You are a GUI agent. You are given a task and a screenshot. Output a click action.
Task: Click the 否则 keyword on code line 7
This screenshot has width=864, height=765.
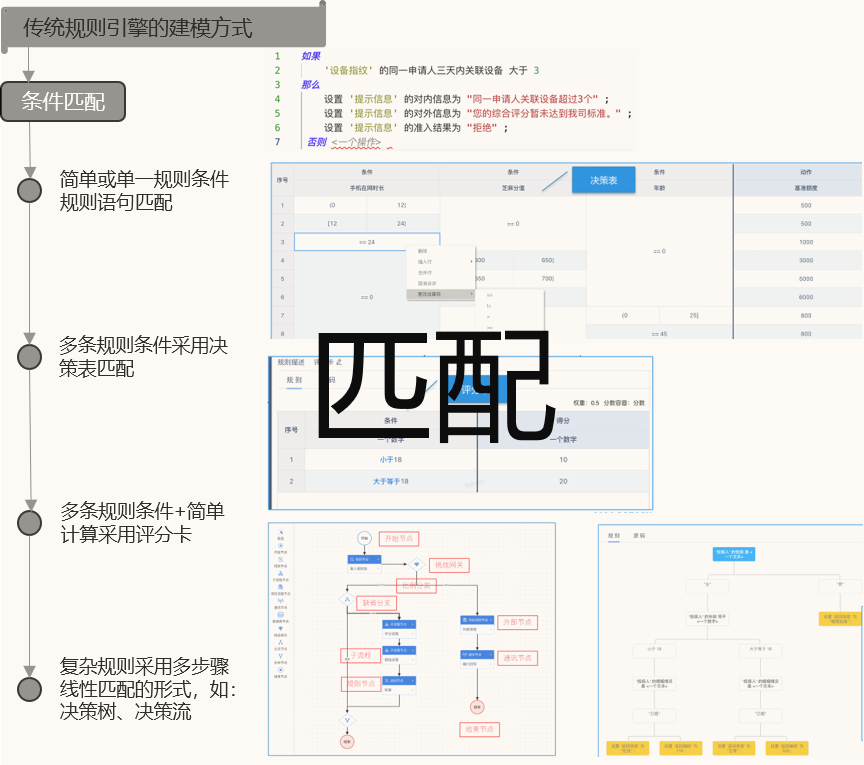[x=317, y=142]
